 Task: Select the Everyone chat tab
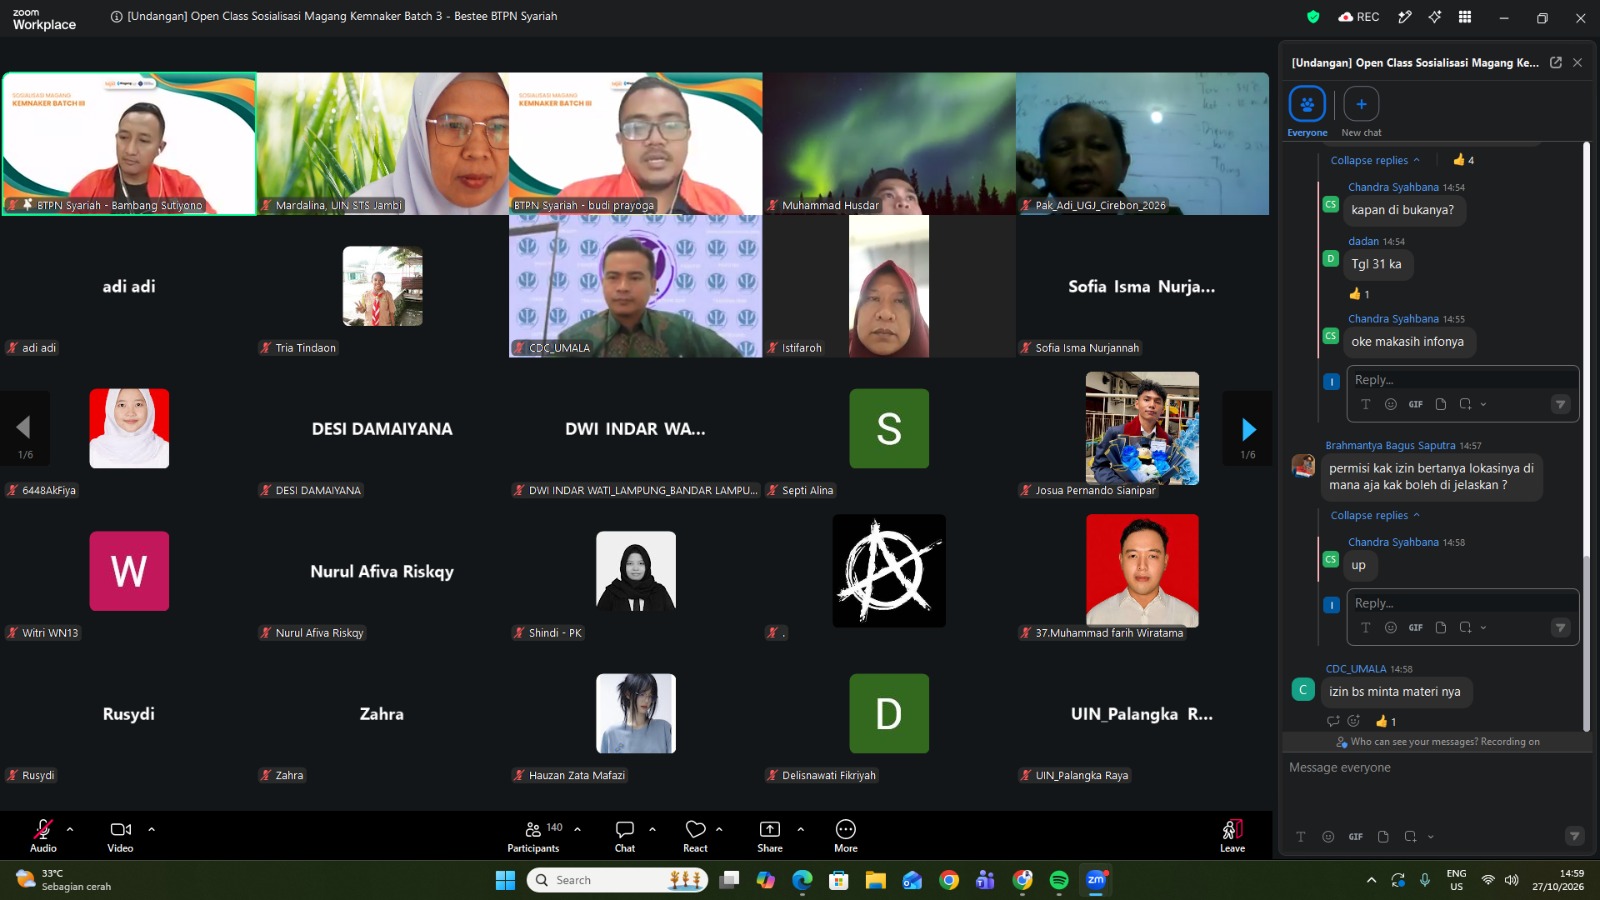pyautogui.click(x=1307, y=111)
